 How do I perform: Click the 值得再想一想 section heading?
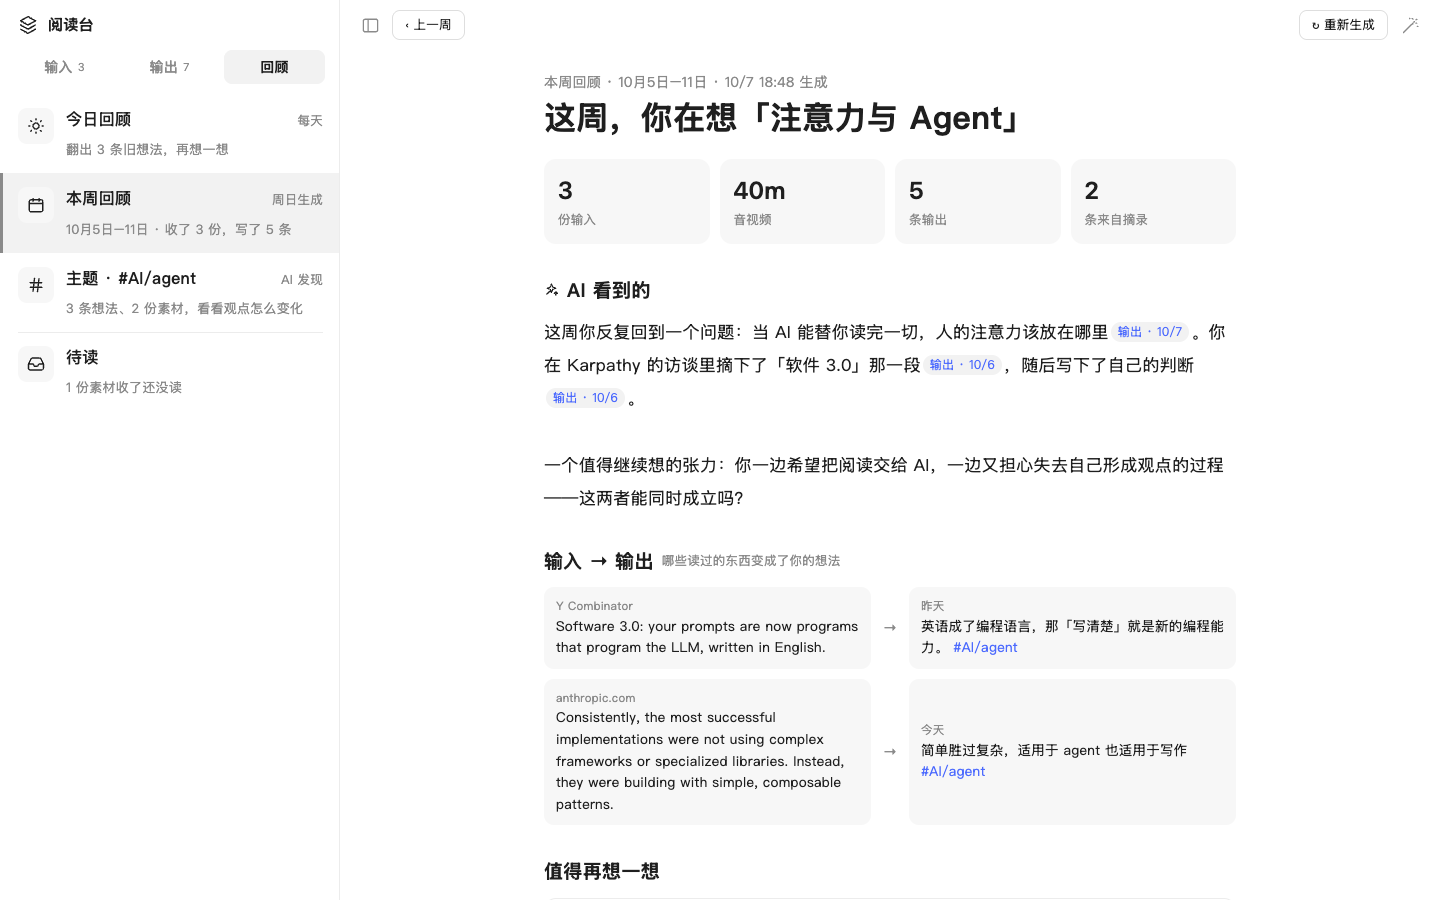click(x=602, y=871)
